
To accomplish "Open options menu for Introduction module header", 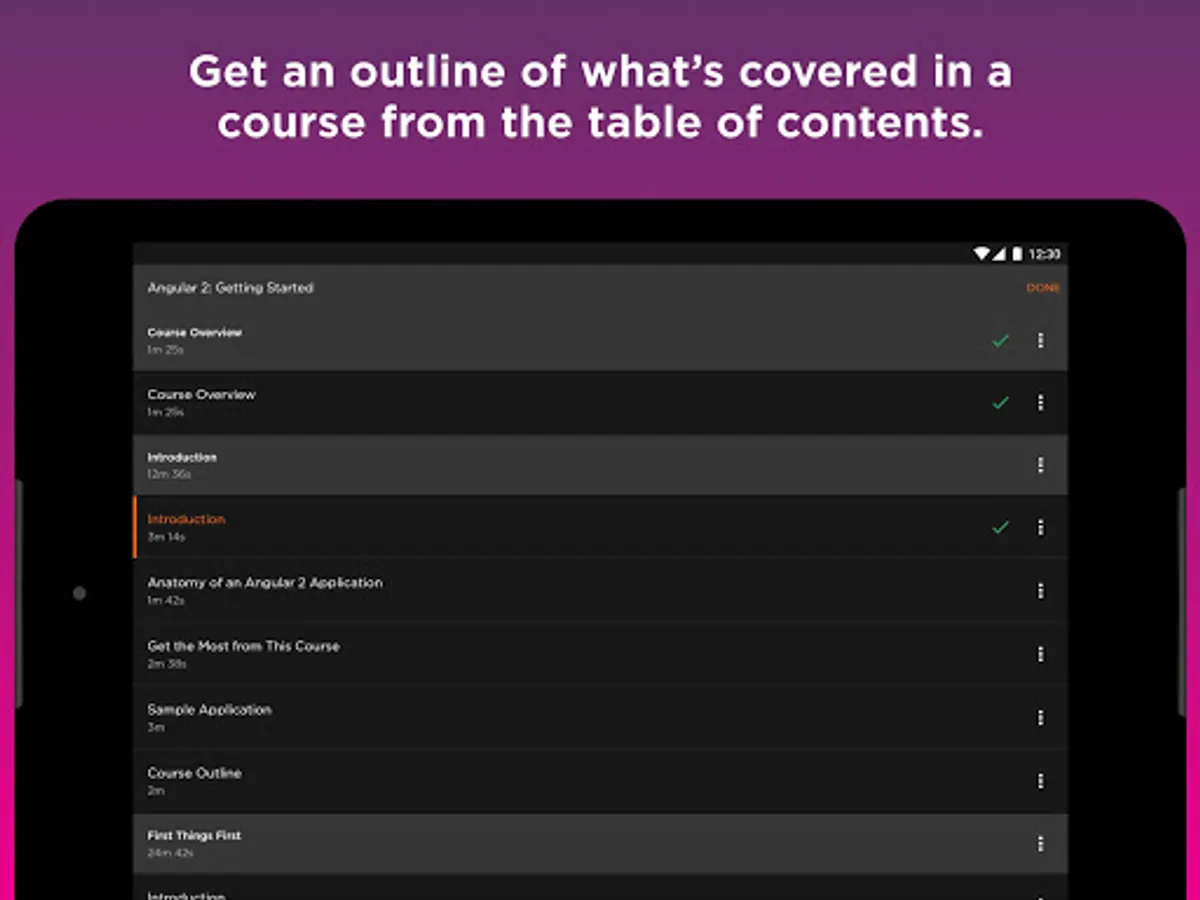I will 1040,465.
